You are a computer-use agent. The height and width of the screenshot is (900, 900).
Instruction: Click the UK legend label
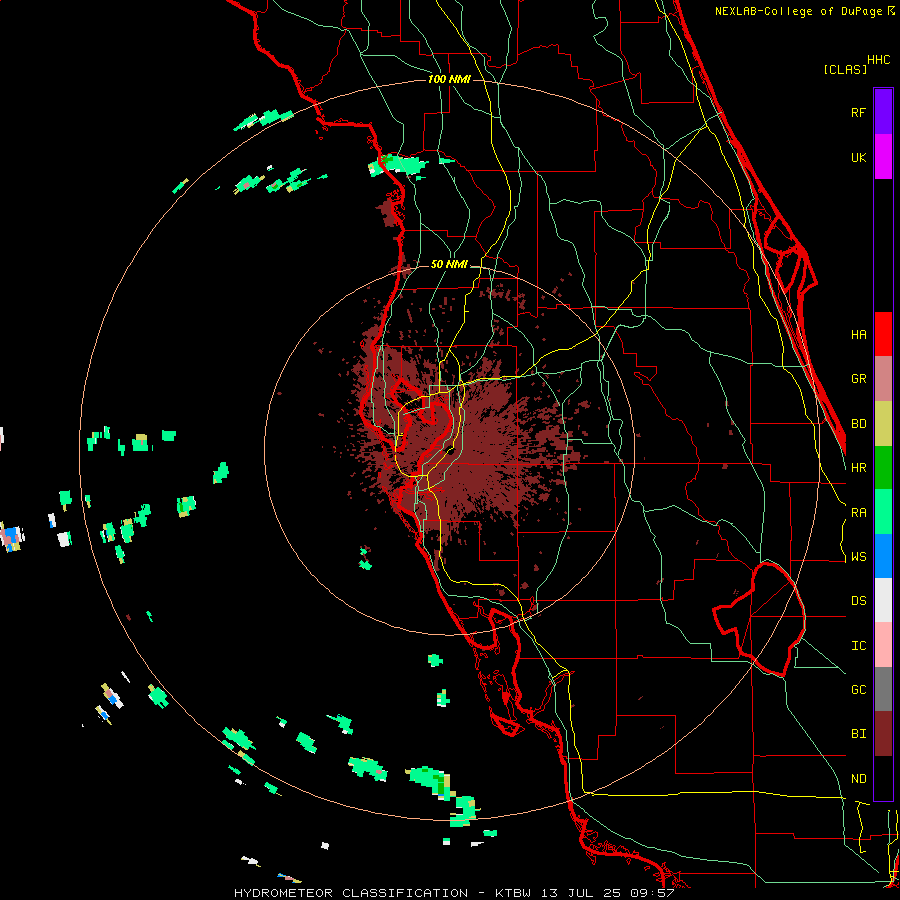click(x=858, y=157)
